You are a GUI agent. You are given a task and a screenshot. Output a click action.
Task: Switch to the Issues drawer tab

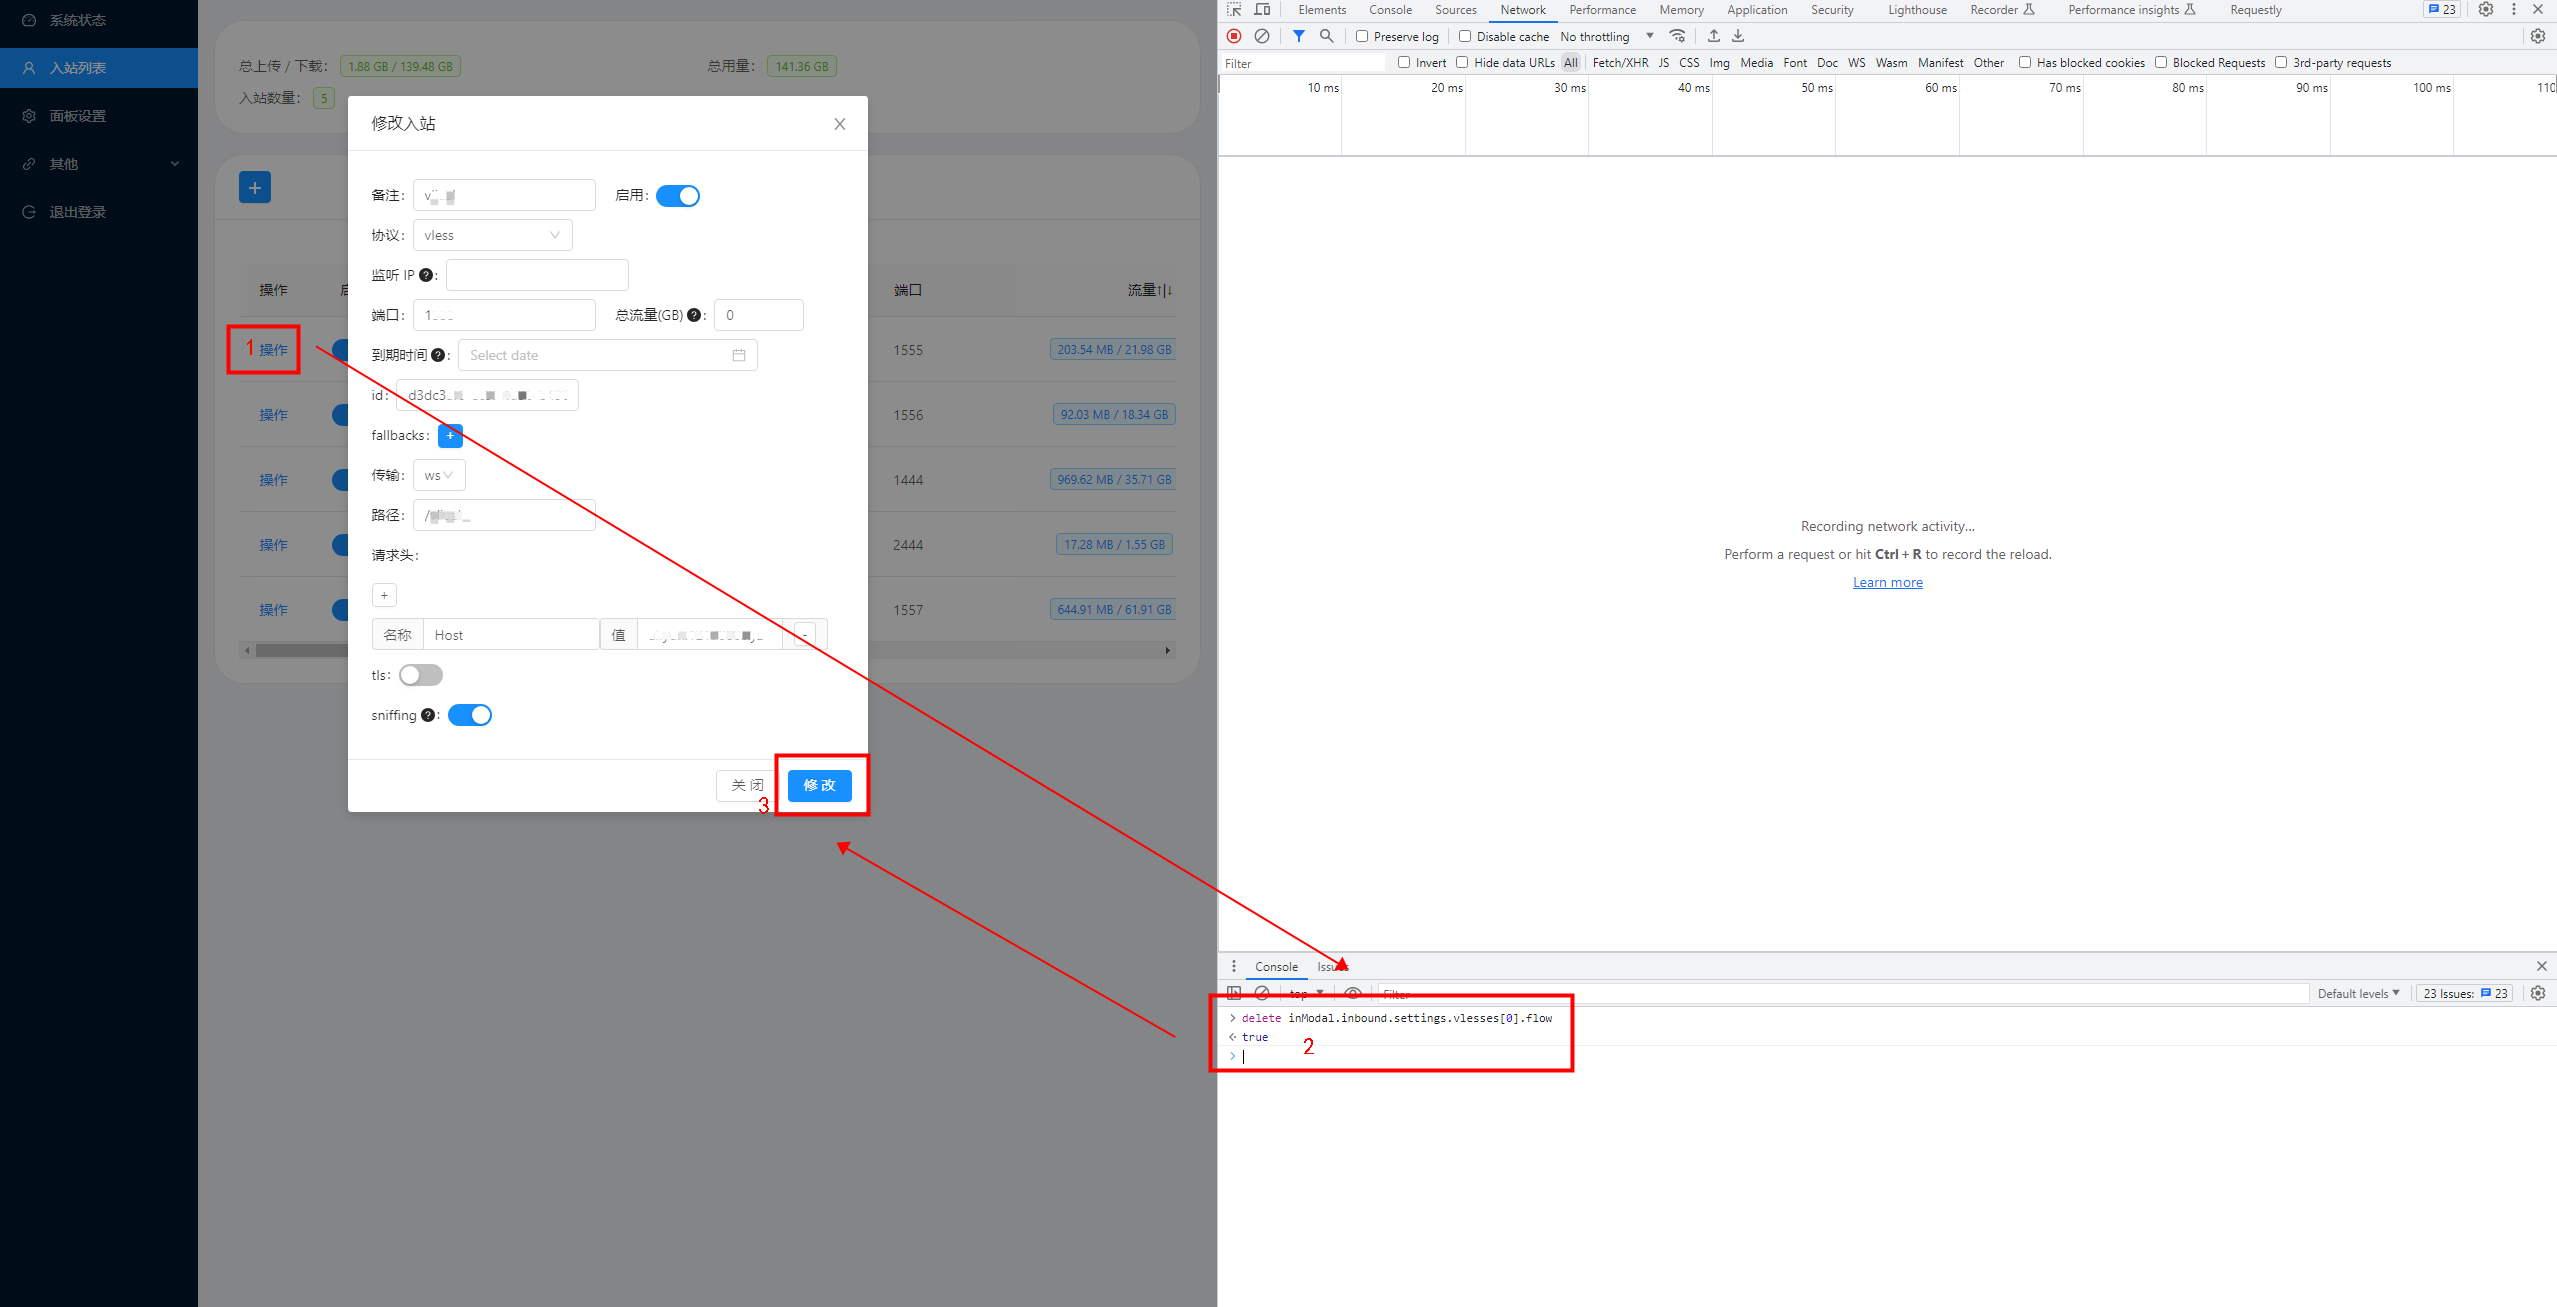[x=1331, y=966]
